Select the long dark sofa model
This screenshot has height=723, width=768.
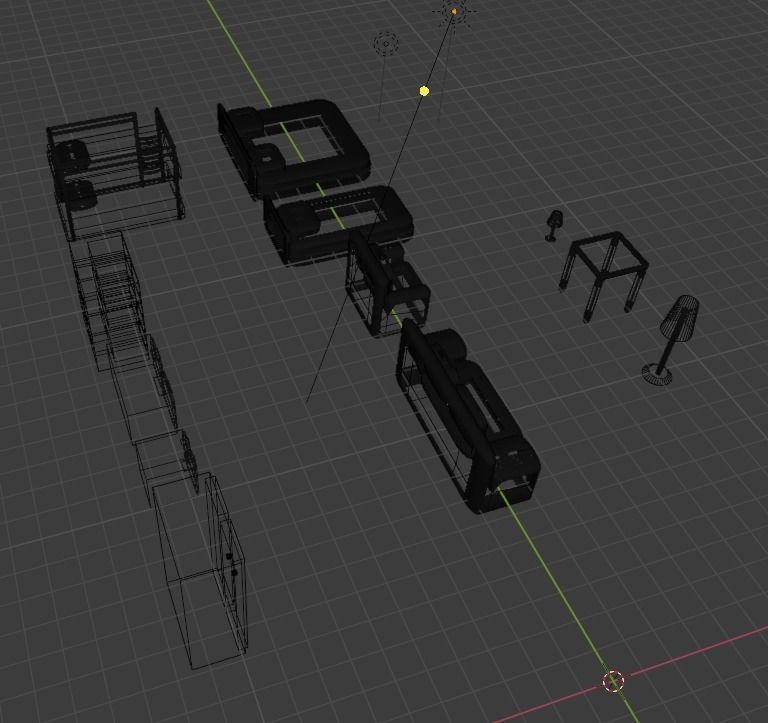pyautogui.click(x=468, y=416)
